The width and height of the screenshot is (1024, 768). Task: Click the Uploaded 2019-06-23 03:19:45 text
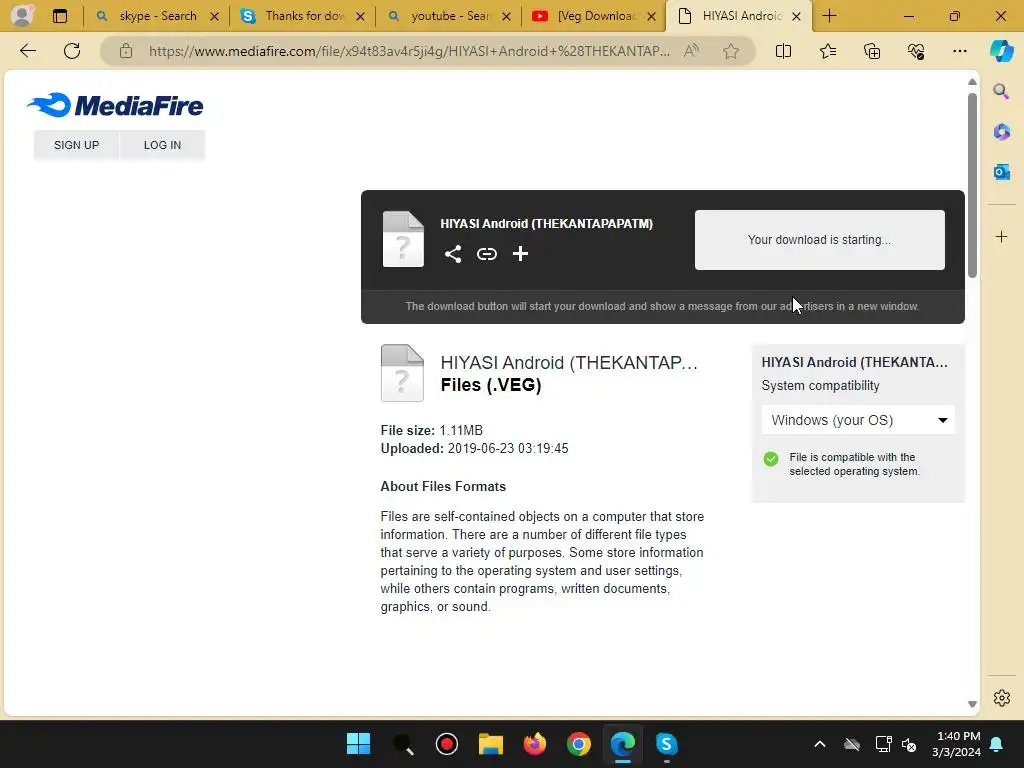point(474,449)
